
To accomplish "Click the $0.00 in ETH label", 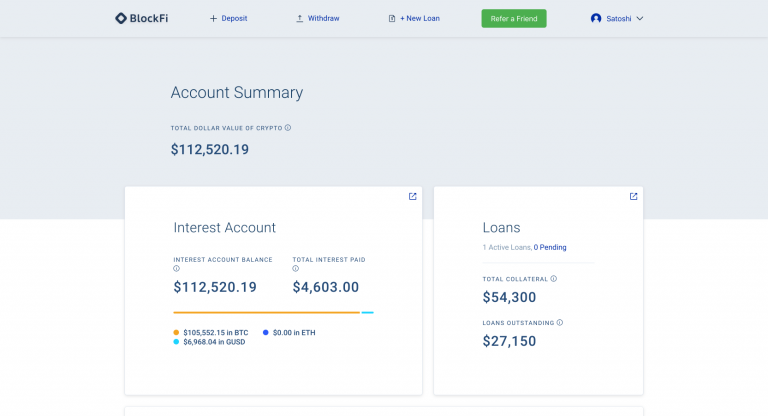I will point(294,333).
